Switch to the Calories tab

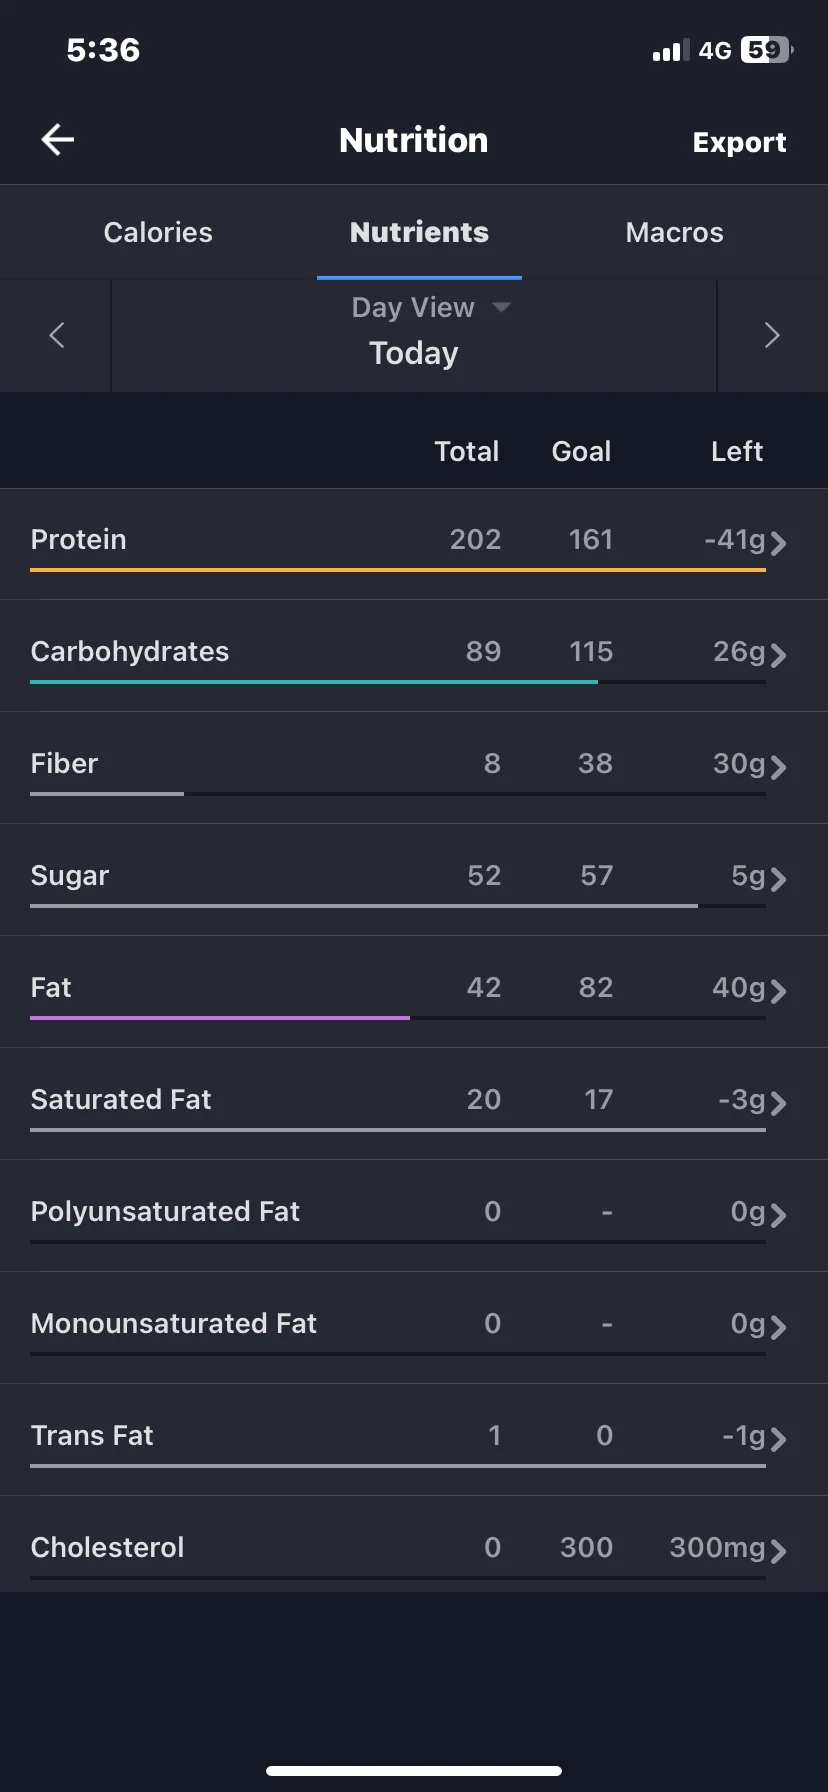click(158, 232)
